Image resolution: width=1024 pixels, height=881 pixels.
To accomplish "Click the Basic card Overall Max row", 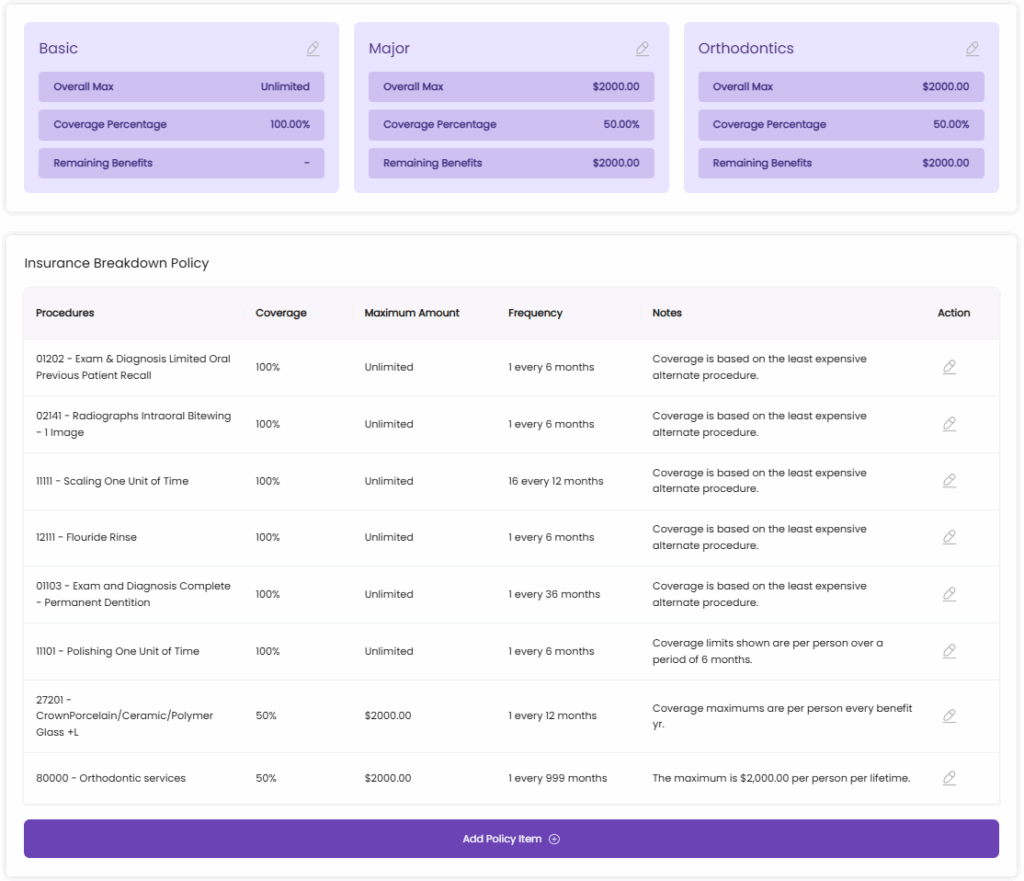I will point(181,87).
